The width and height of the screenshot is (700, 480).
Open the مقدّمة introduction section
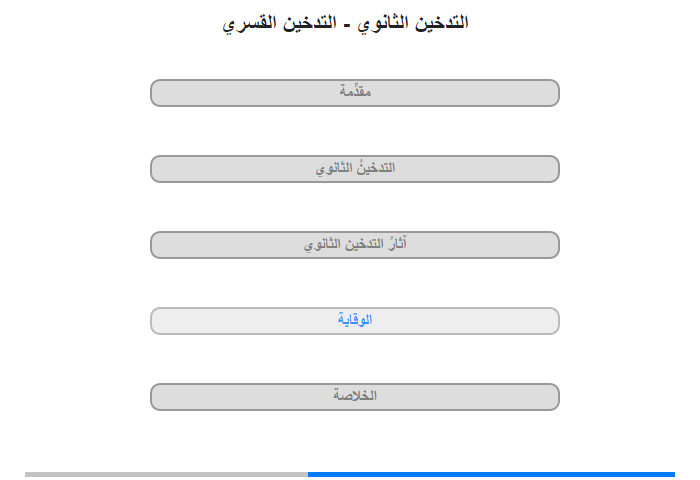point(354,93)
